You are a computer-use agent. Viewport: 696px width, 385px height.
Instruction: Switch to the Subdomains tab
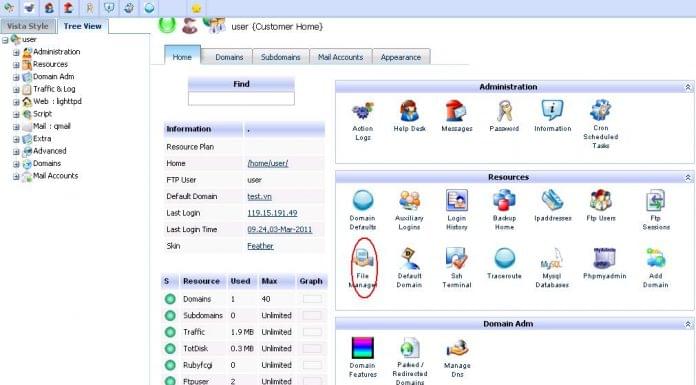coord(281,57)
